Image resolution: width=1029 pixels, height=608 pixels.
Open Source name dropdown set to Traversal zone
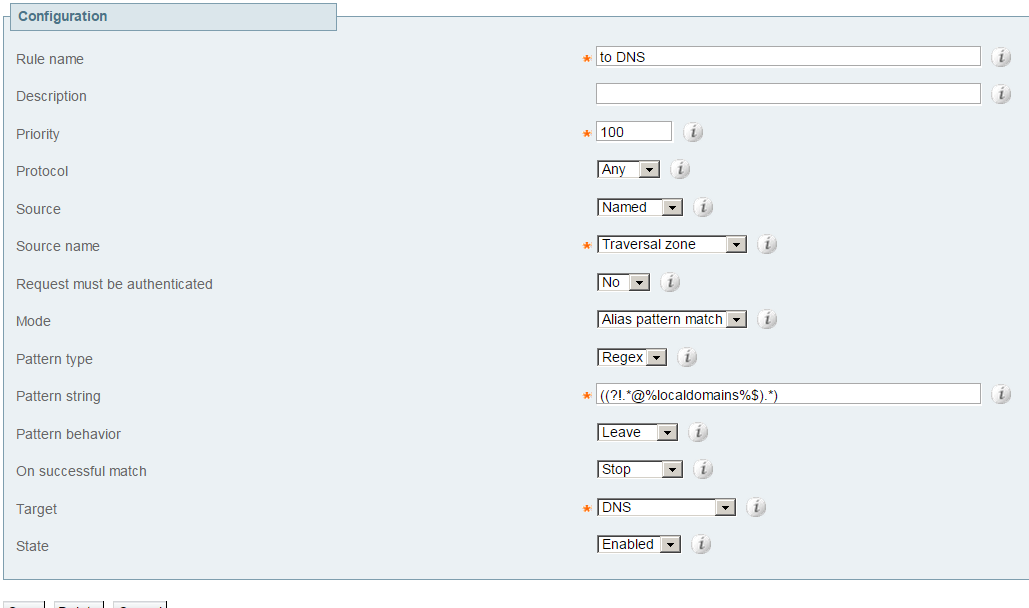[x=671, y=244]
